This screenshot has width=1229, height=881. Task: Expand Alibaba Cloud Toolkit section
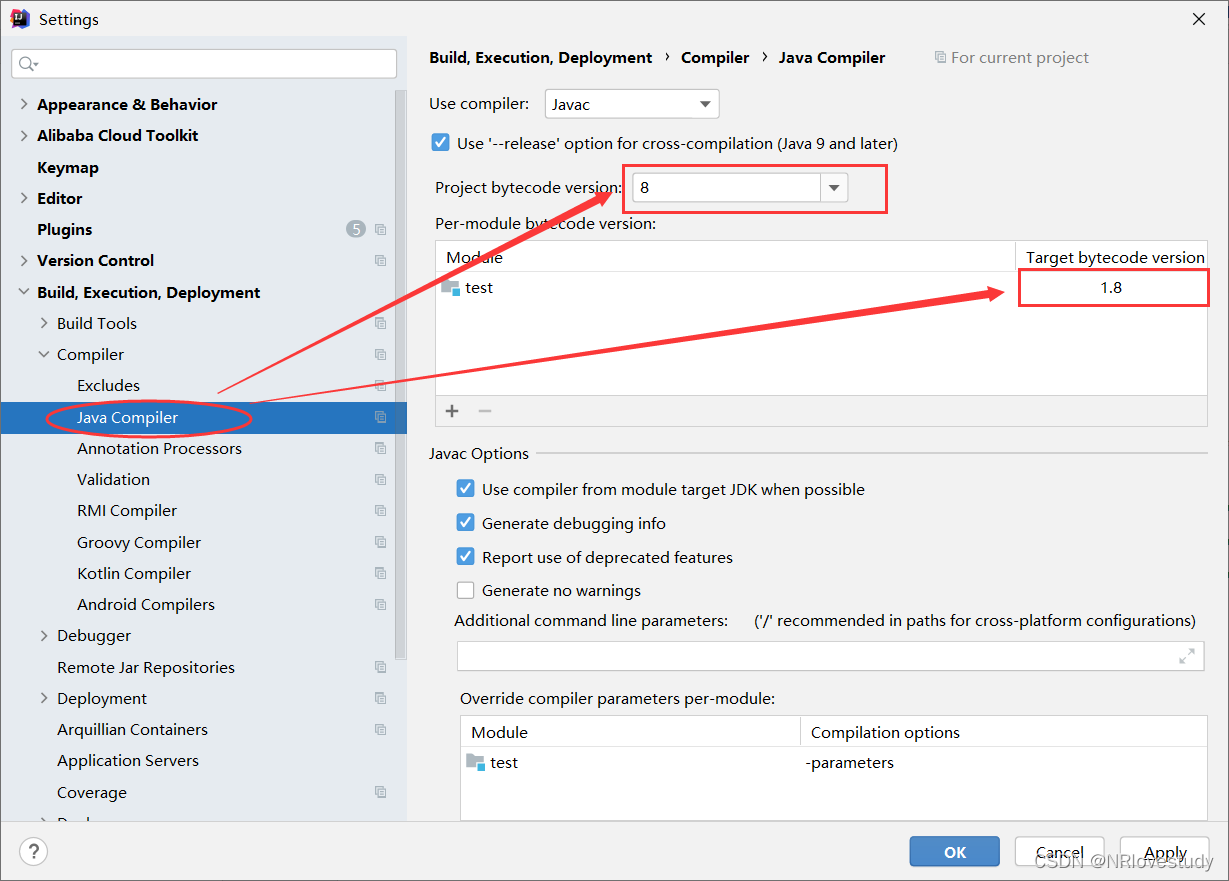click(x=24, y=136)
